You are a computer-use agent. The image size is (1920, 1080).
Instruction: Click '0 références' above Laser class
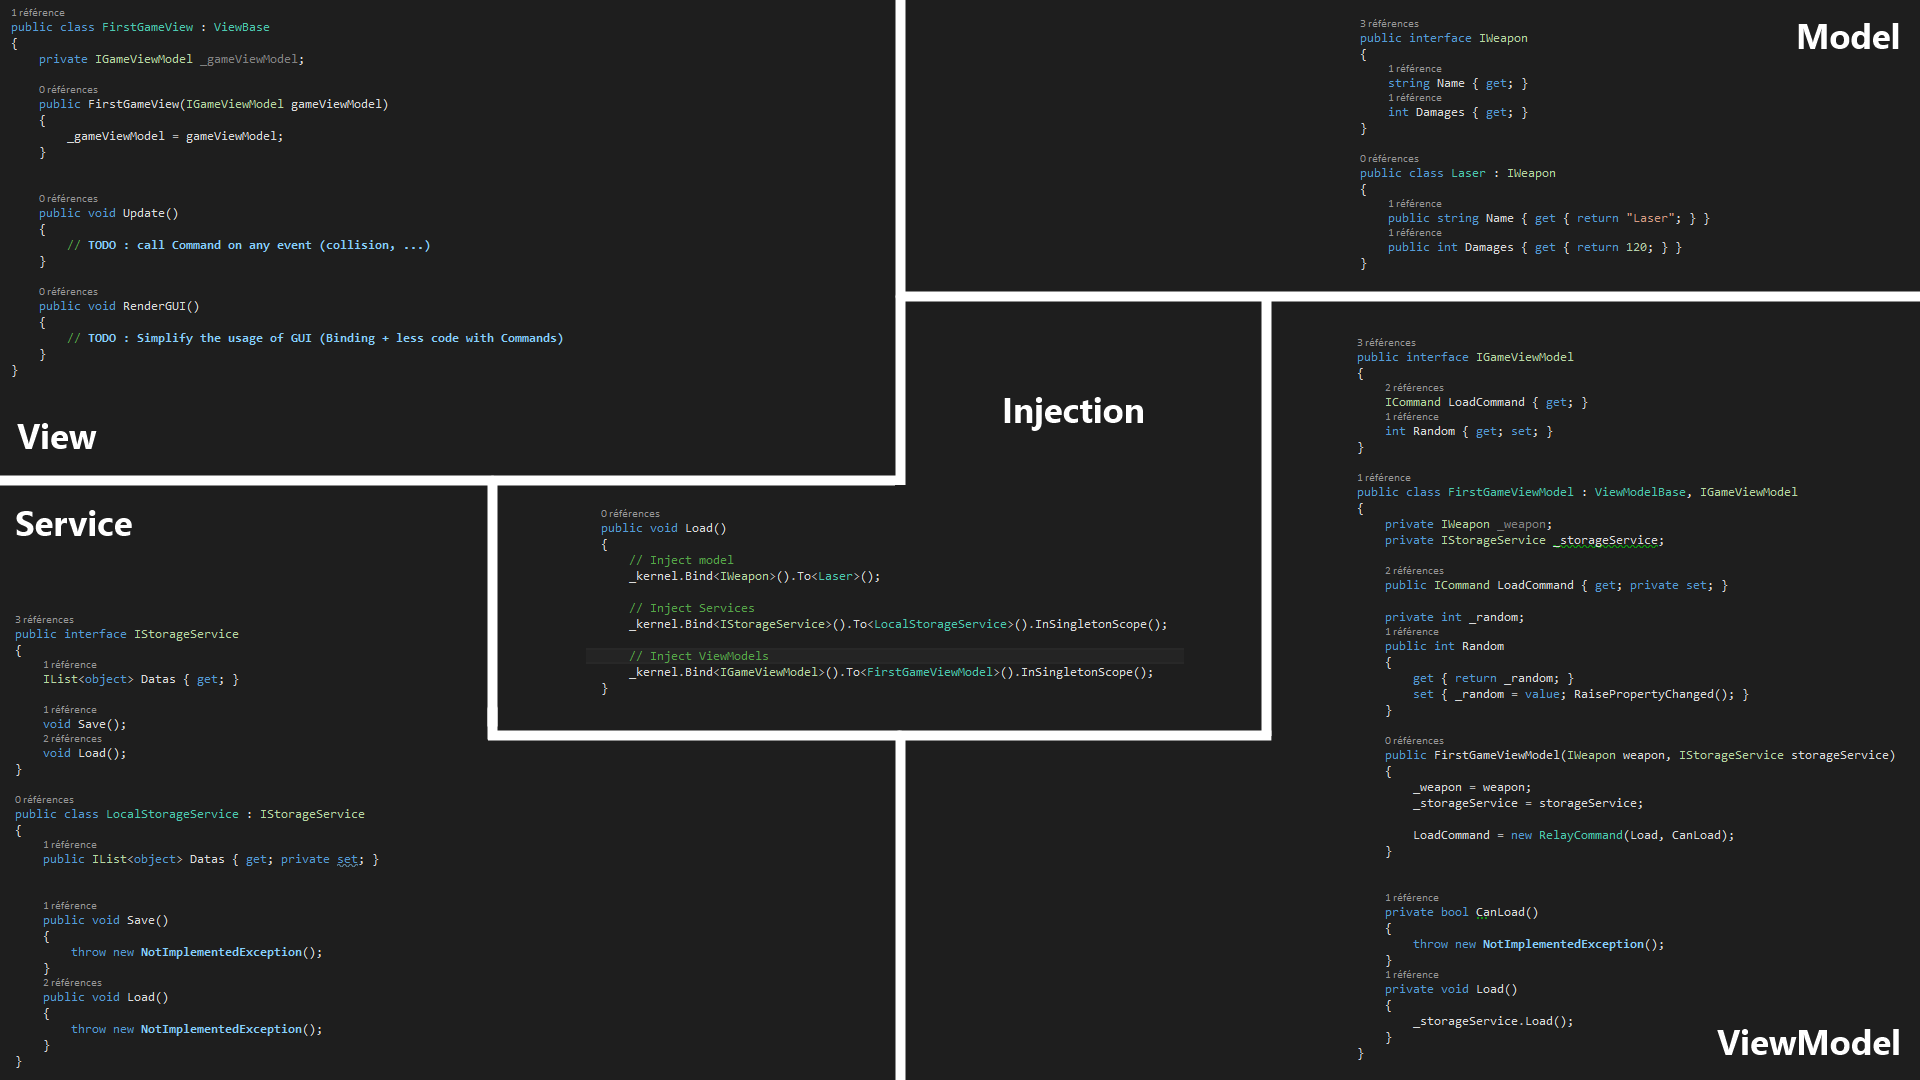pos(1388,158)
